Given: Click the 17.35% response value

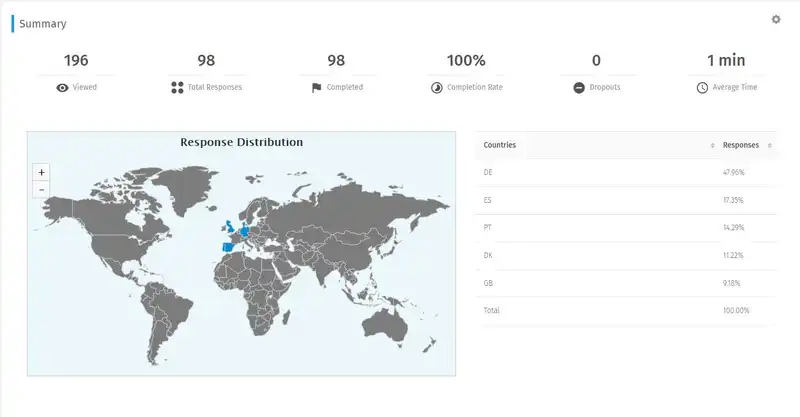Looking at the screenshot, I should click(x=733, y=200).
